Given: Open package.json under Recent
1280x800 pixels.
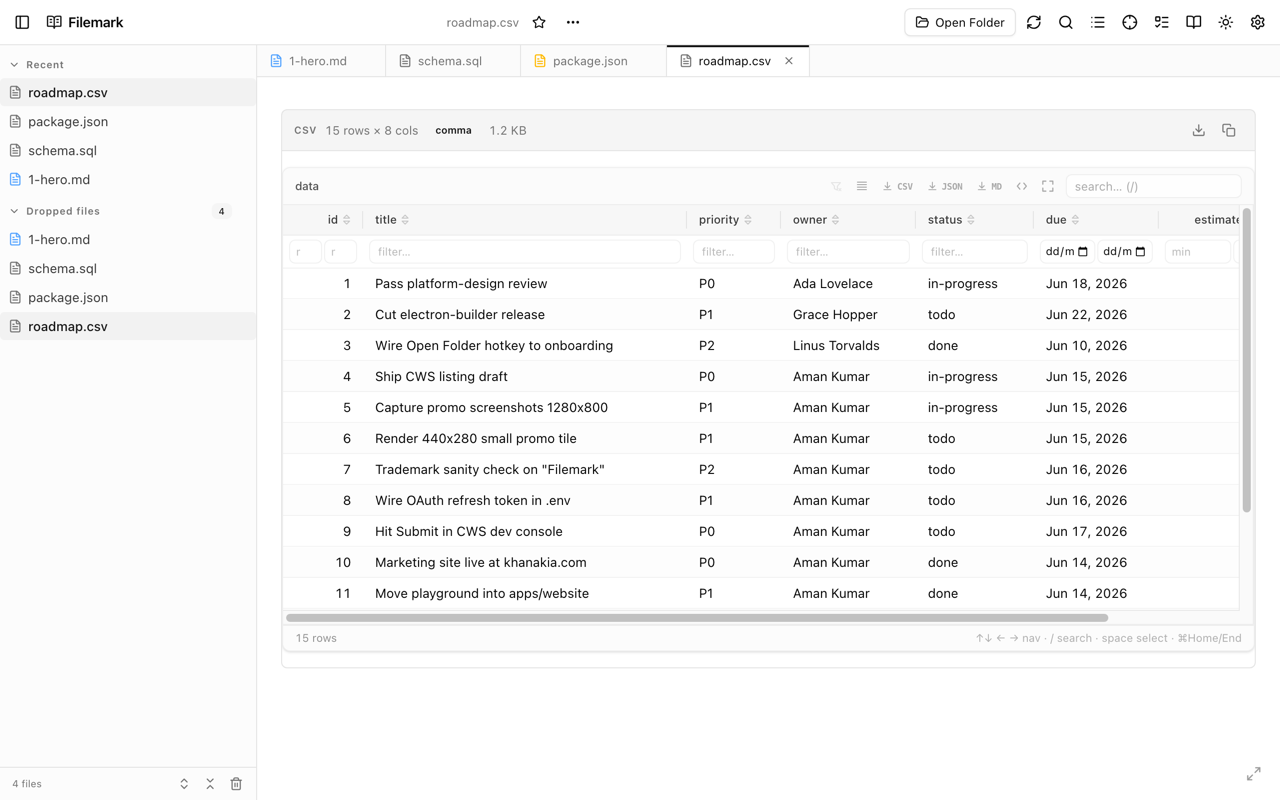Looking at the screenshot, I should pyautogui.click(x=128, y=121).
